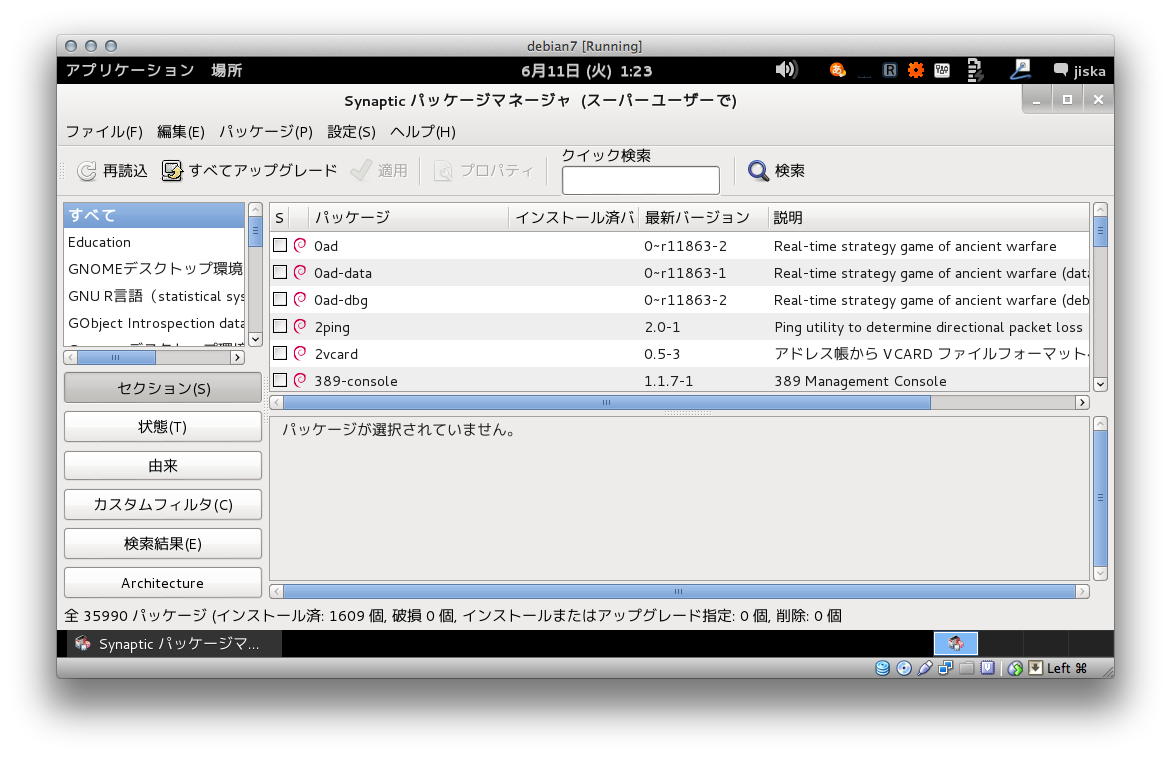Click the 由来 filter button
This screenshot has width=1171, height=757.
[163, 466]
